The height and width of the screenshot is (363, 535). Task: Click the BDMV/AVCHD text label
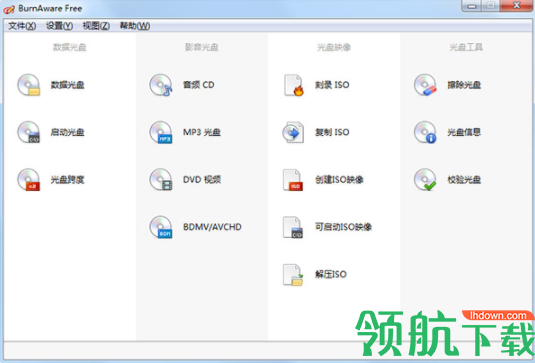[x=212, y=227]
